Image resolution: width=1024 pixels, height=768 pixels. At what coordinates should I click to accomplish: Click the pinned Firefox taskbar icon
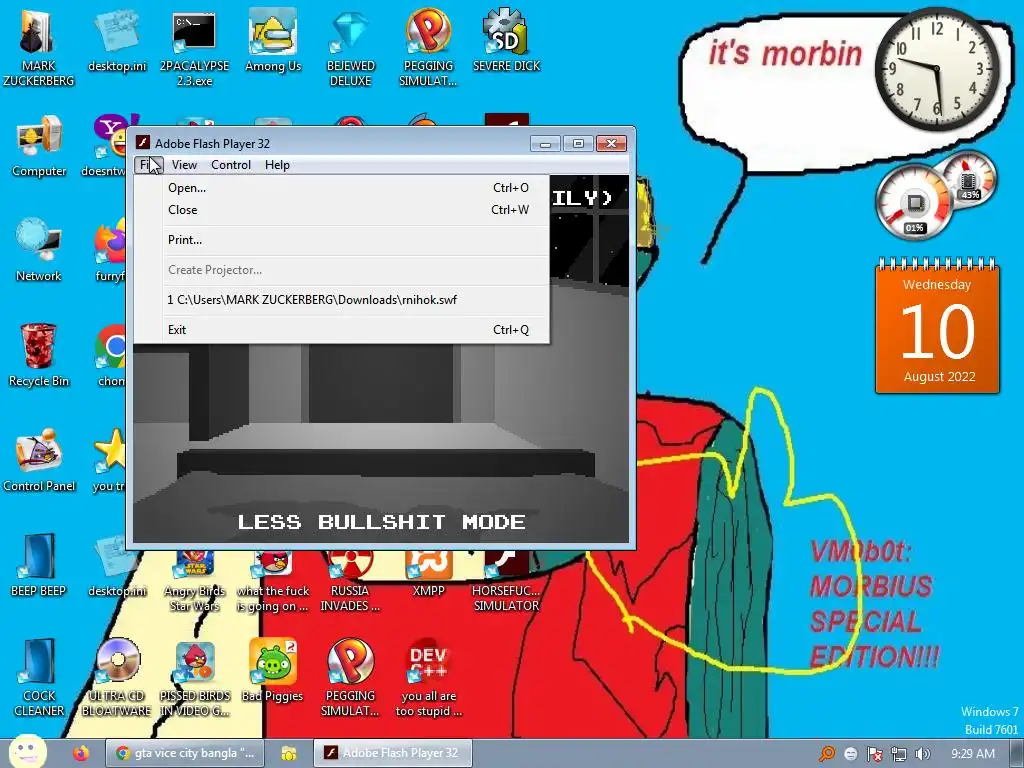pos(81,753)
